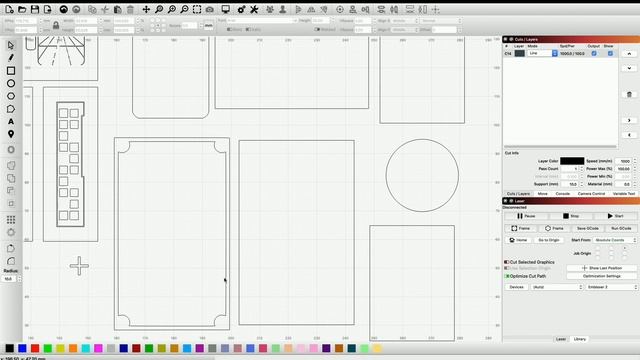Toggle Use Selection Origin switch
Image resolution: width=640 pixels, height=360 pixels.
tap(507, 268)
